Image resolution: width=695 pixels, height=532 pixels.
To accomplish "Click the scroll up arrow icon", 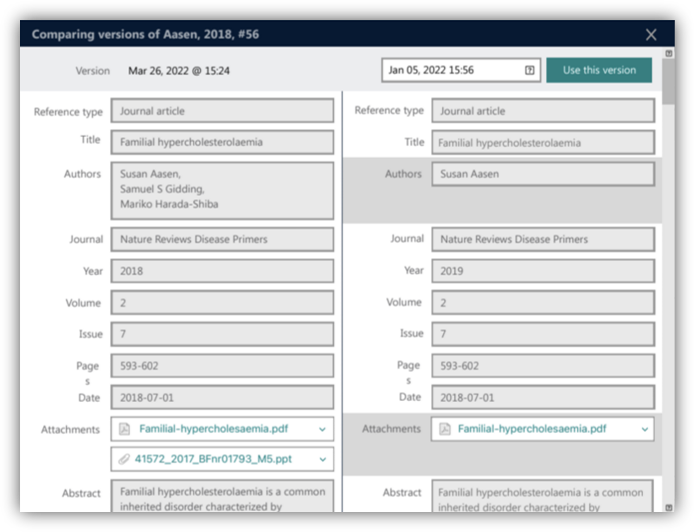I will click(669, 53).
